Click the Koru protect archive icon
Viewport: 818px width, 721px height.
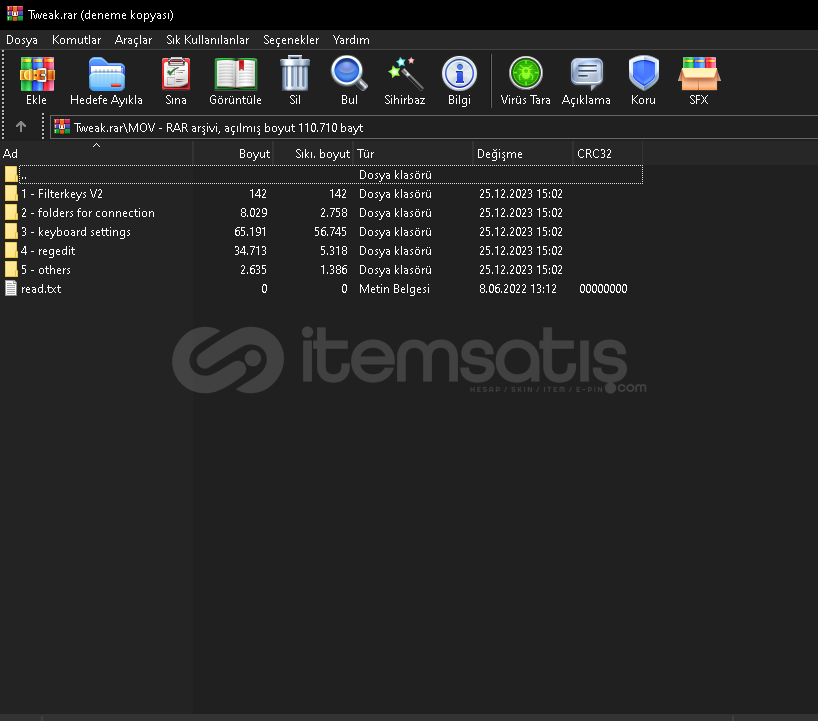coord(643,81)
